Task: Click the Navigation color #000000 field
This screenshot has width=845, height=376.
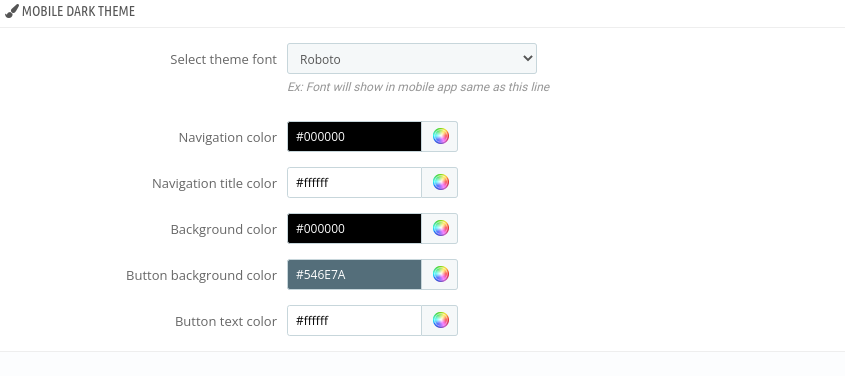Action: pyautogui.click(x=354, y=136)
